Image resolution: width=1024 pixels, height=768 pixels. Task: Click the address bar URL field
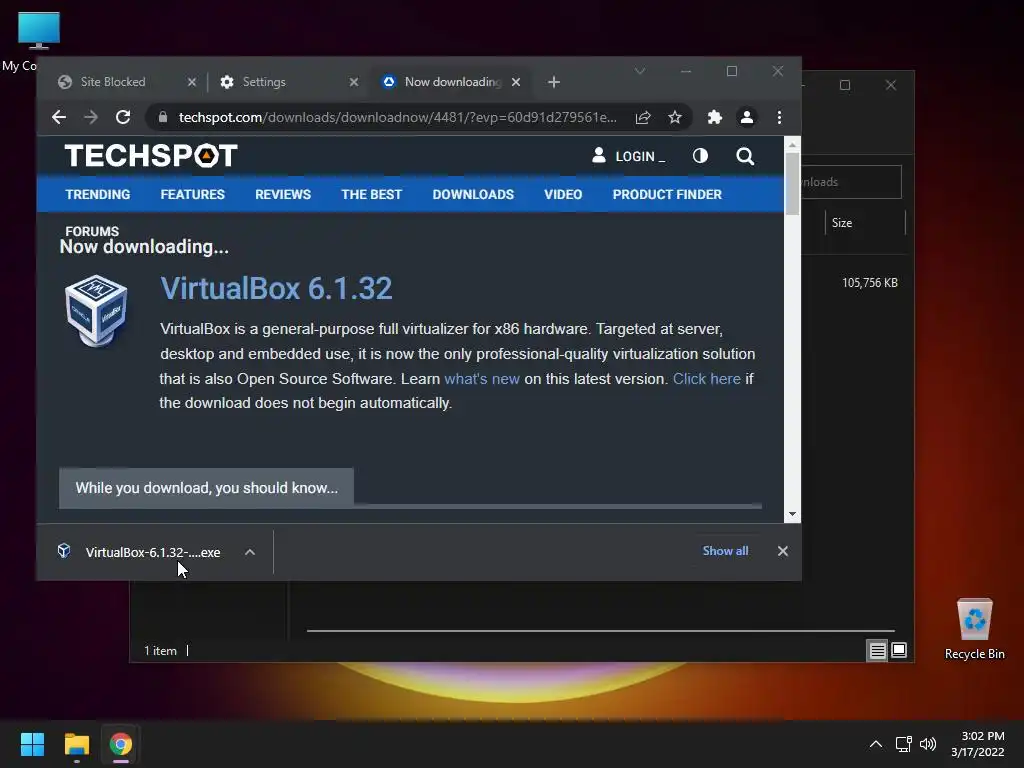click(397, 118)
